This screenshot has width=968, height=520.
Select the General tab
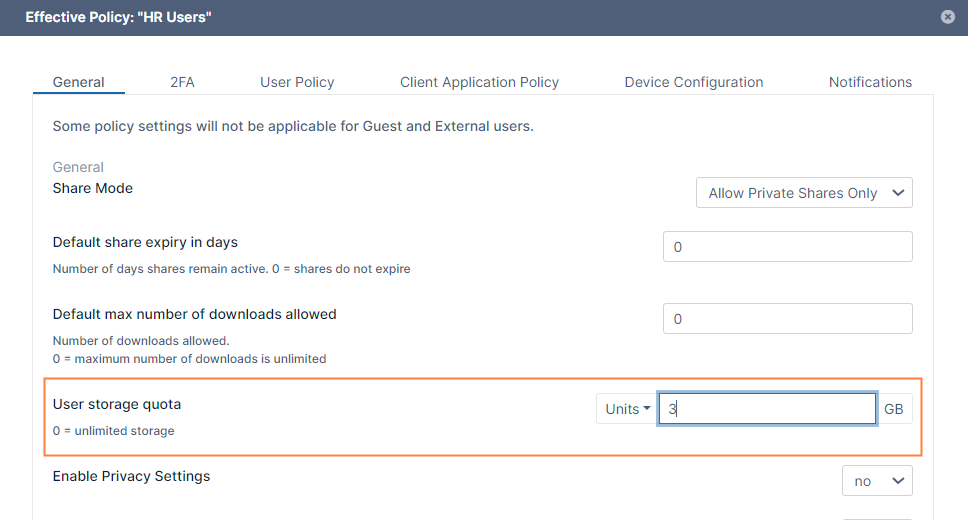(x=79, y=82)
